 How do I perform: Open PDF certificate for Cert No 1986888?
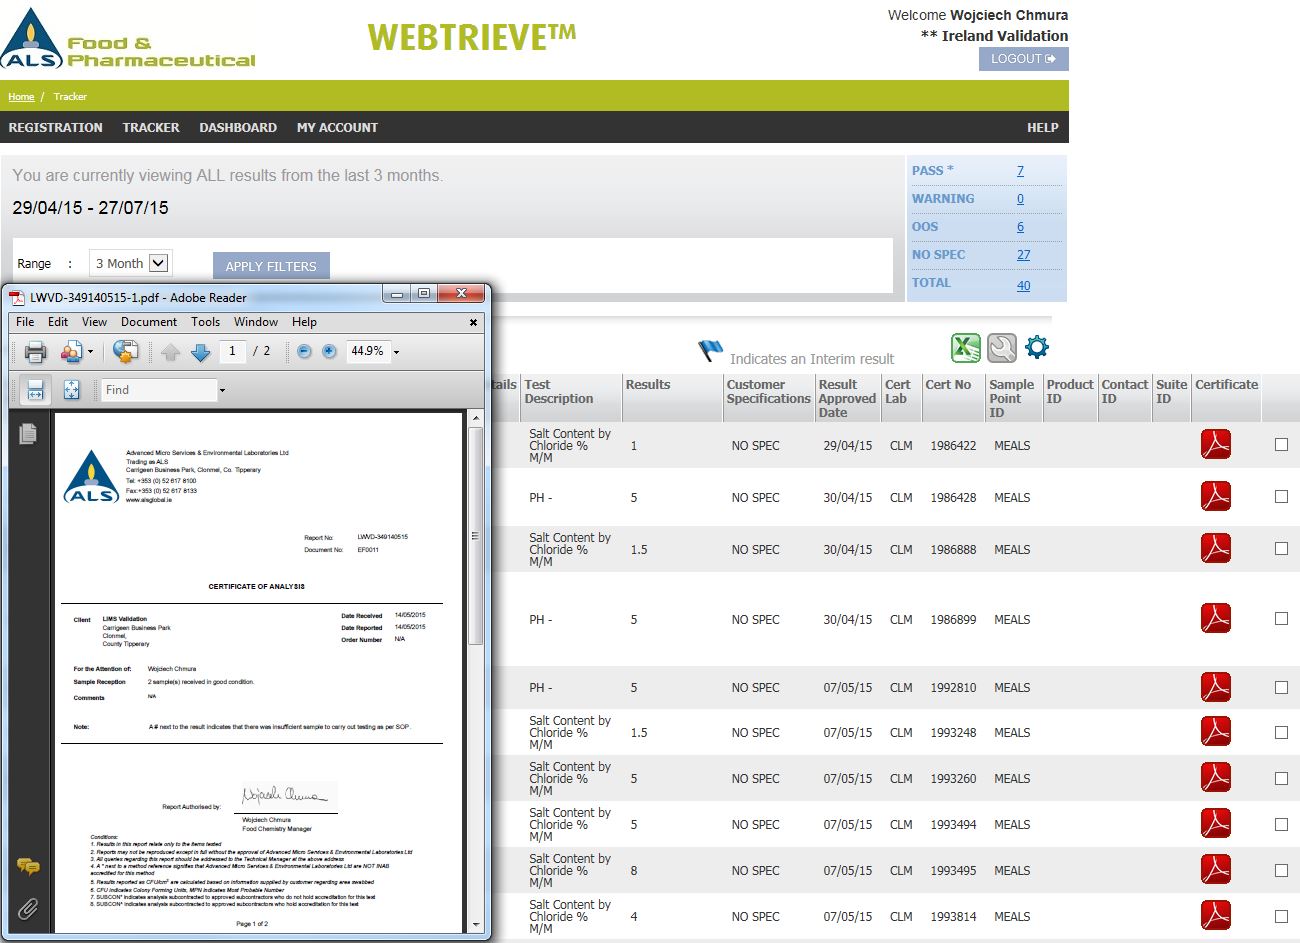(1215, 548)
